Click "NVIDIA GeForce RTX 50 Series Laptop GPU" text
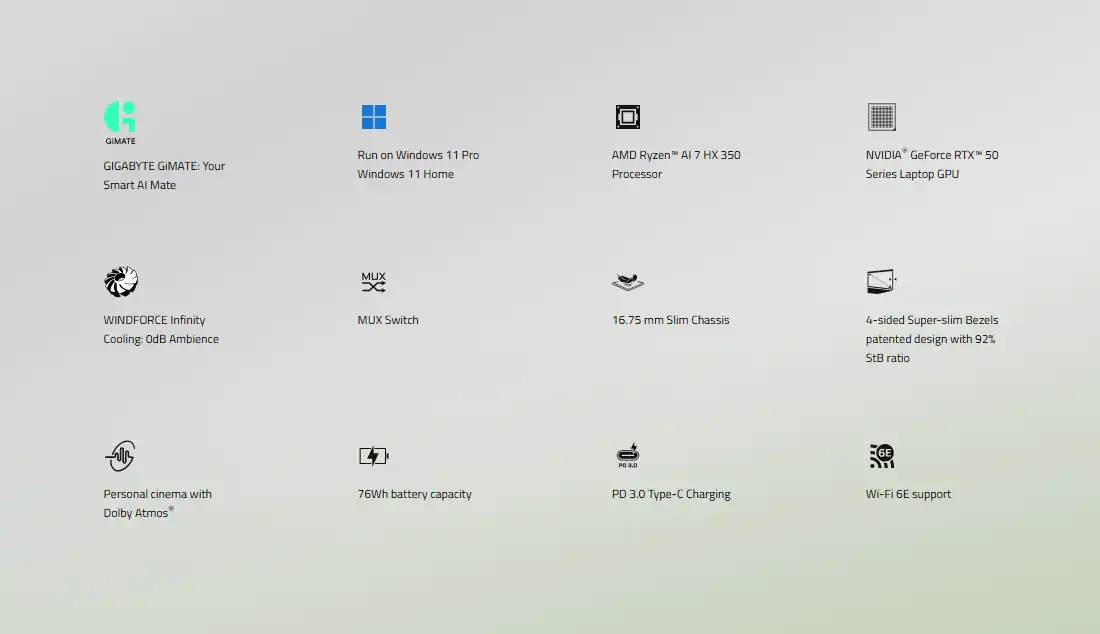Screen dimensions: 1100x634 932,164
